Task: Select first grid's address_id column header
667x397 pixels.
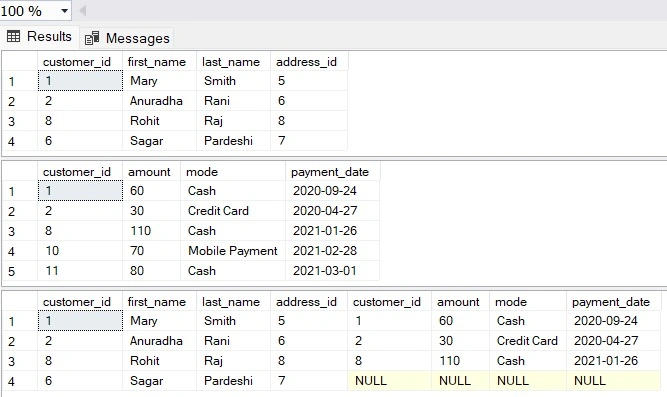Action: point(309,62)
